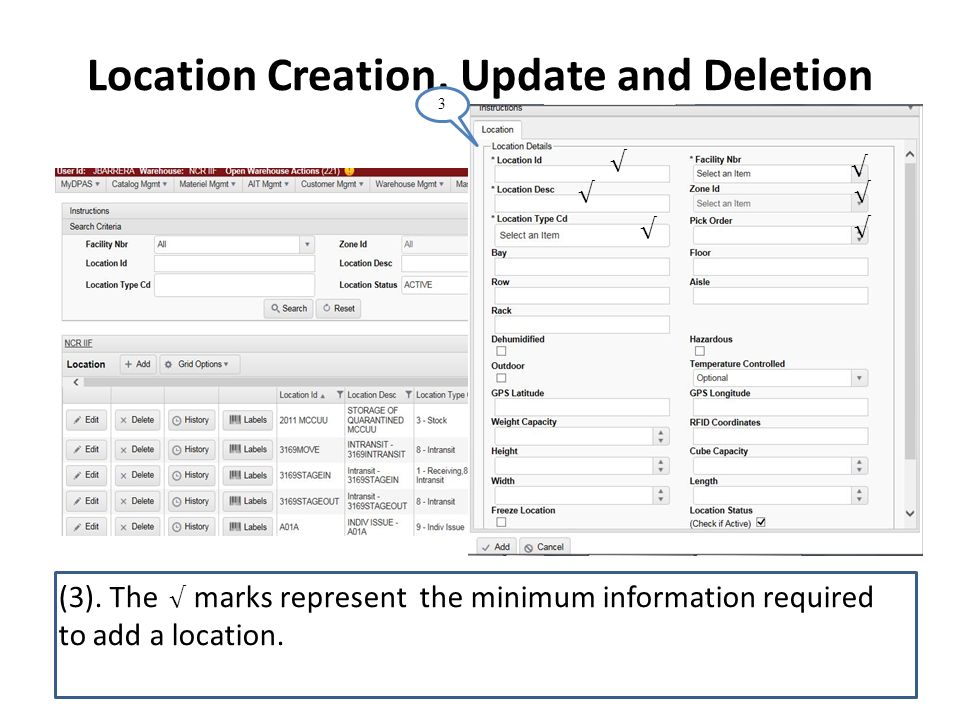Toggle the Outdoor checkbox
The image size is (960, 720).
coord(501,378)
